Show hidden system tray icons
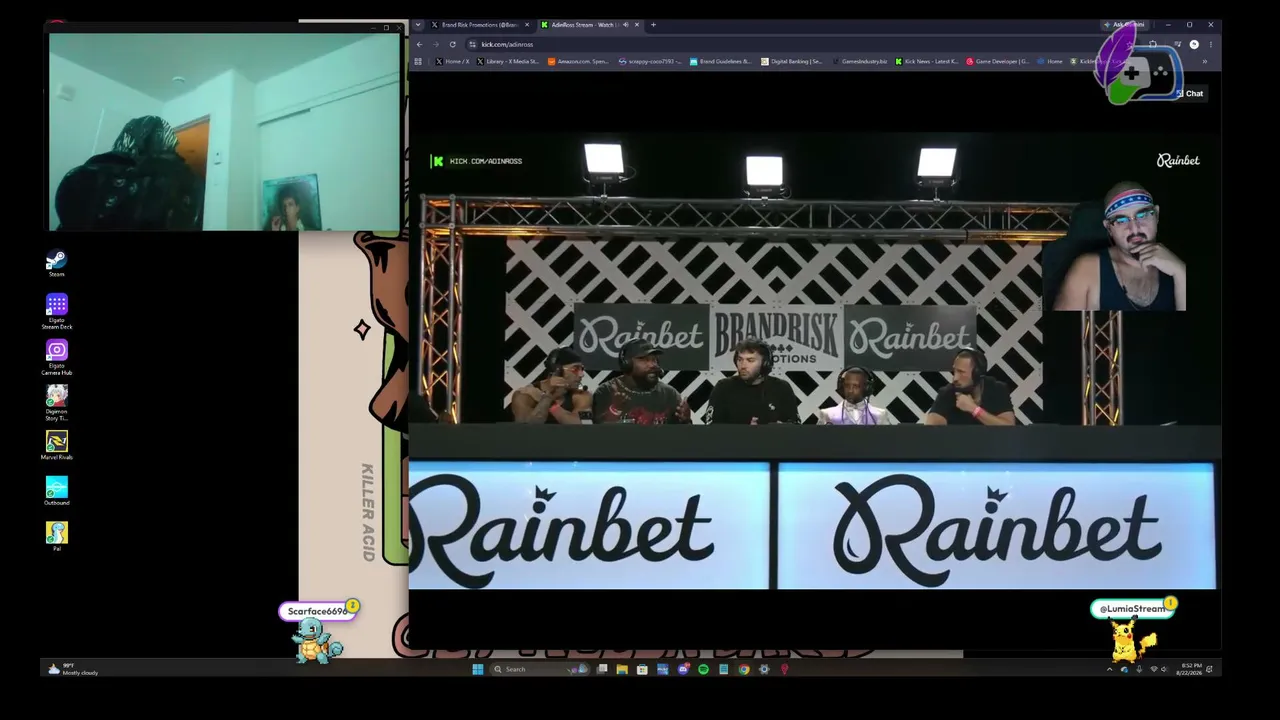 tap(1109, 669)
